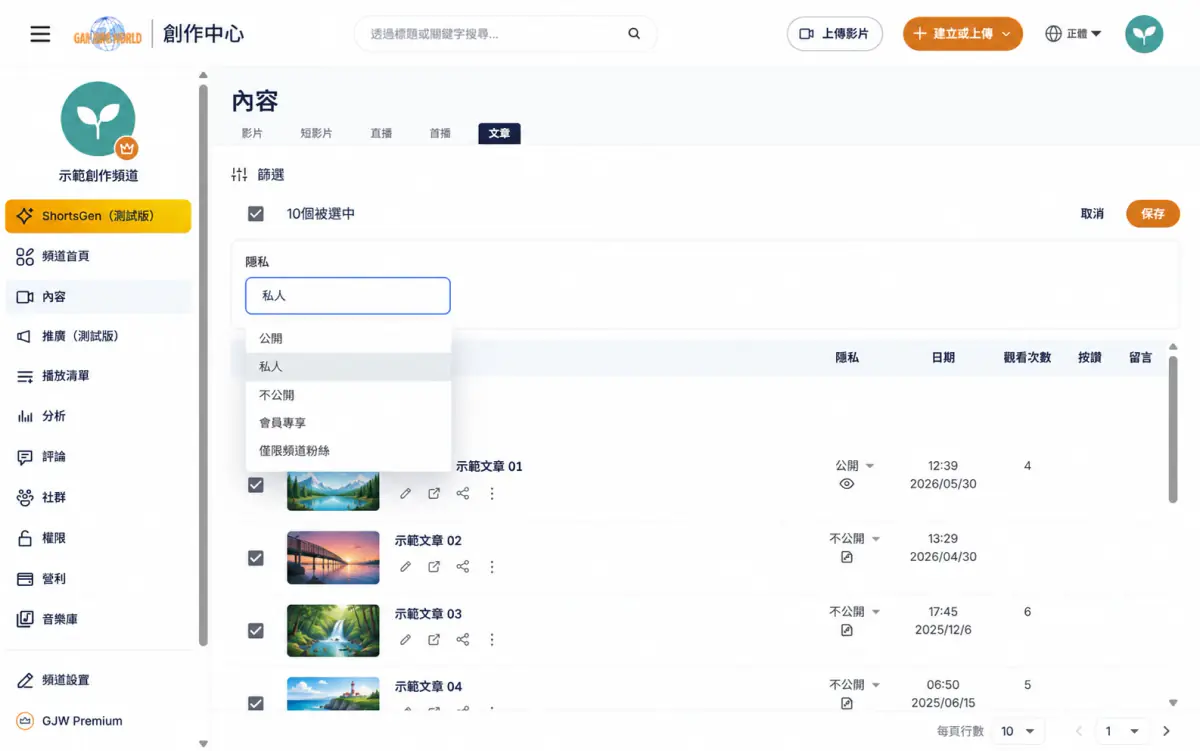
Task: Open the user avatar in header
Action: 1144,34
